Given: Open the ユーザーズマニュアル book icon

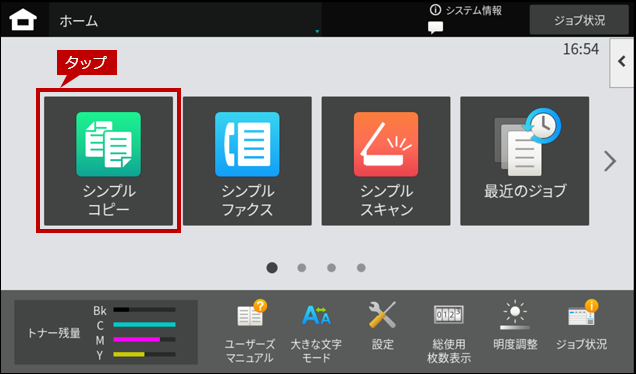Looking at the screenshot, I should (250, 332).
